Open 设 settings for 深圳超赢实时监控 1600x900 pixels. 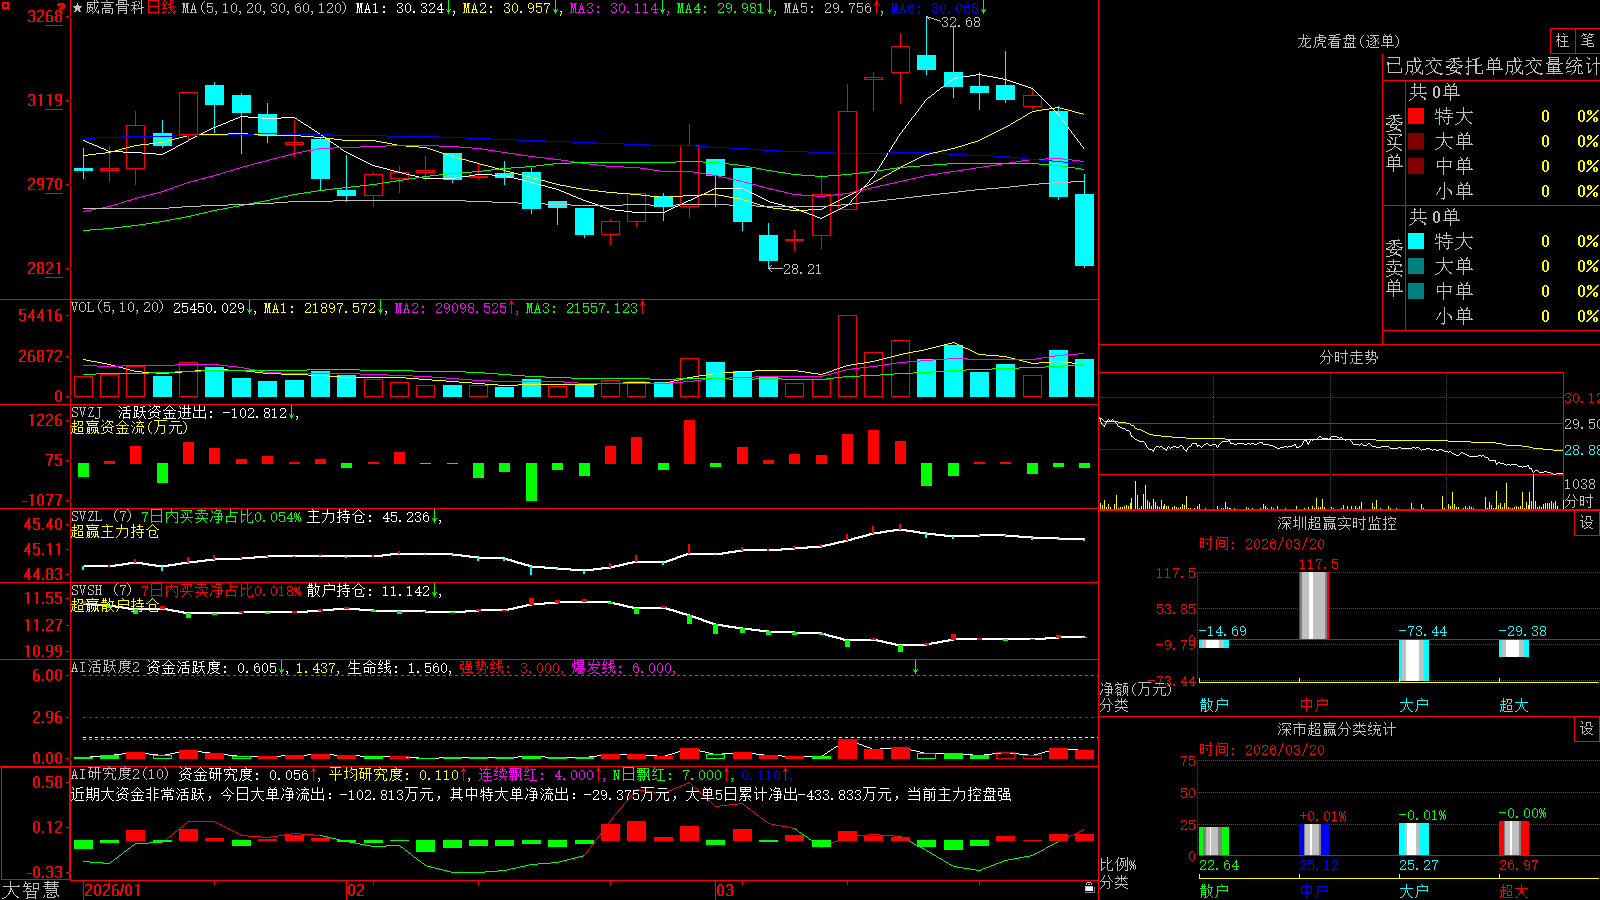coord(1587,523)
